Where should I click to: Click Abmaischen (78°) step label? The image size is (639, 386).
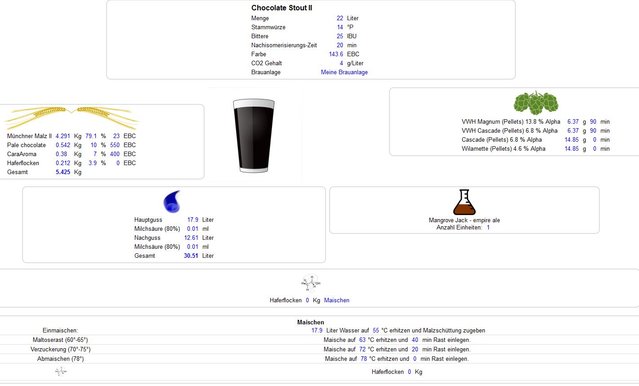click(60, 359)
